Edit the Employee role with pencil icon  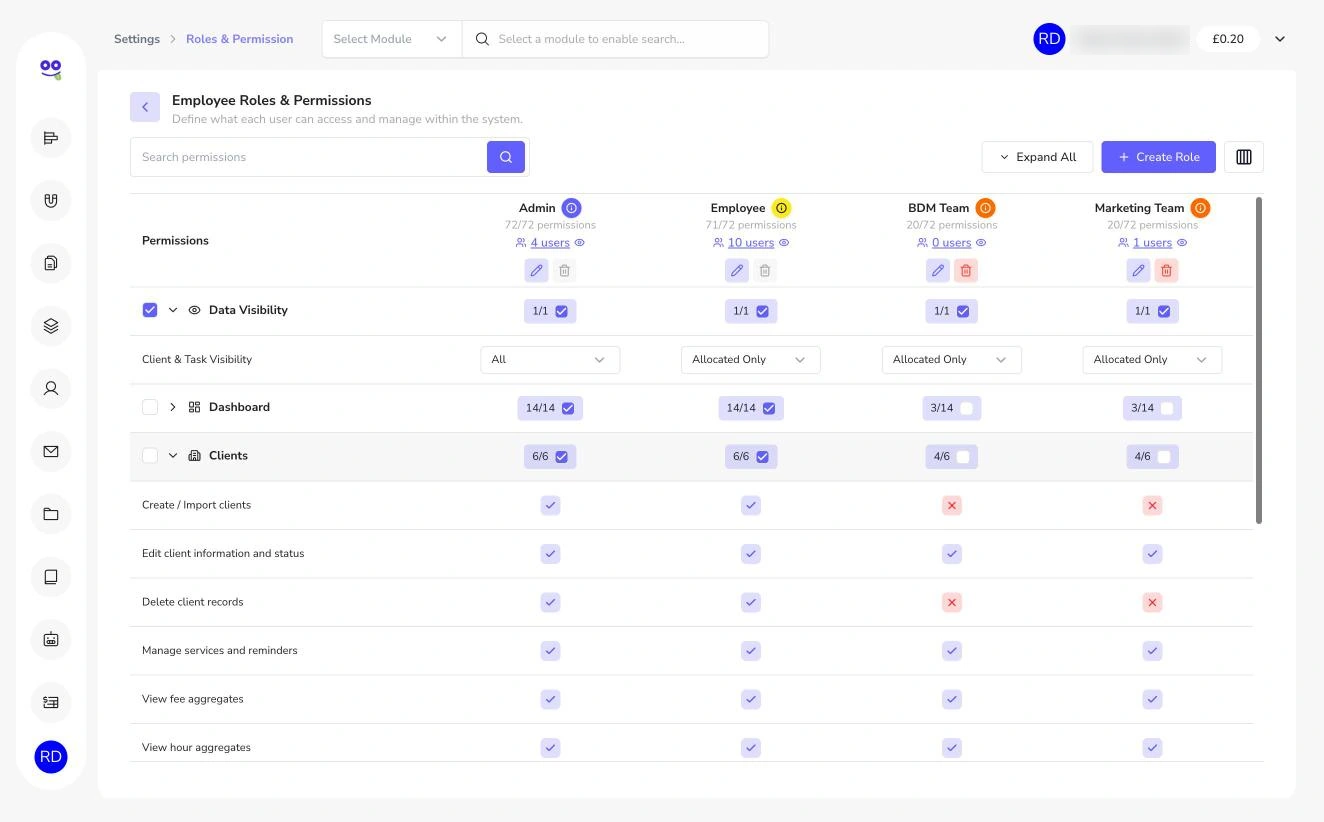click(x=737, y=270)
